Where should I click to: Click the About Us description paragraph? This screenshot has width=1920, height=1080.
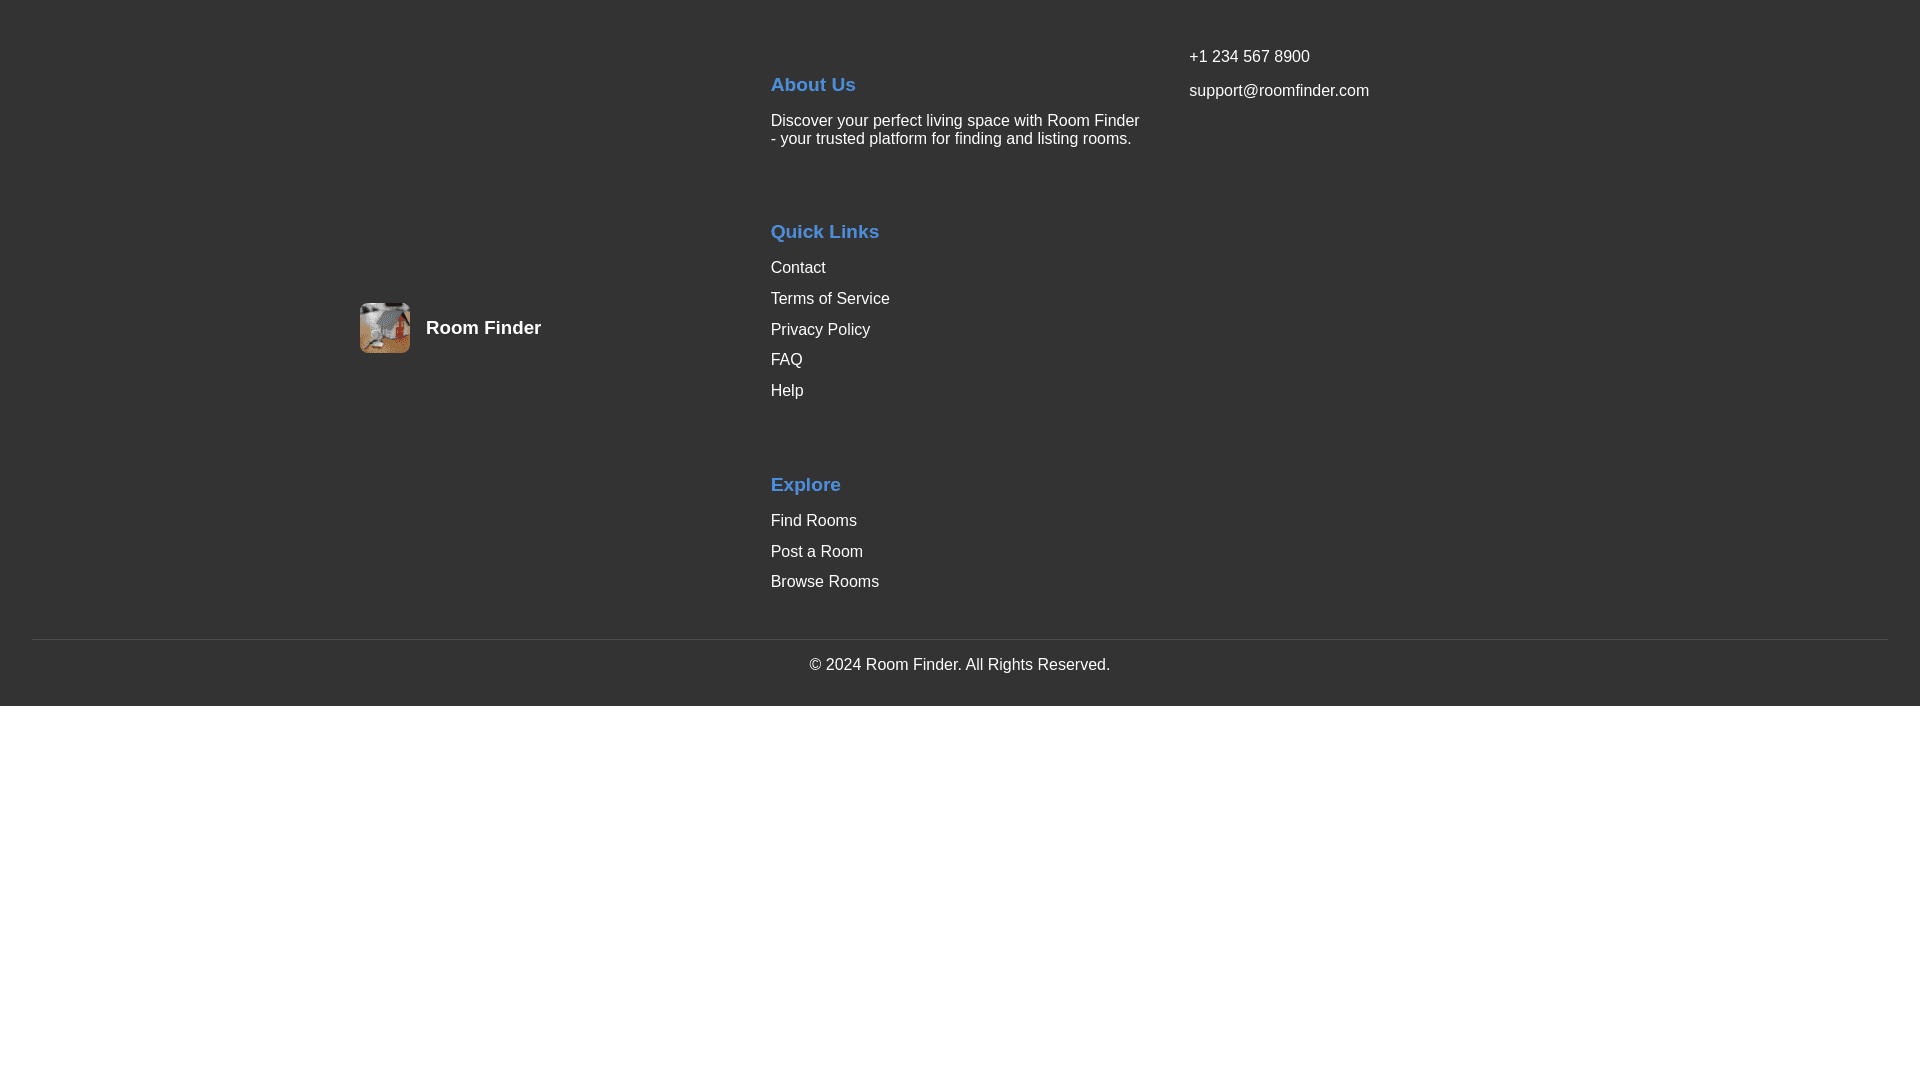[x=954, y=130]
